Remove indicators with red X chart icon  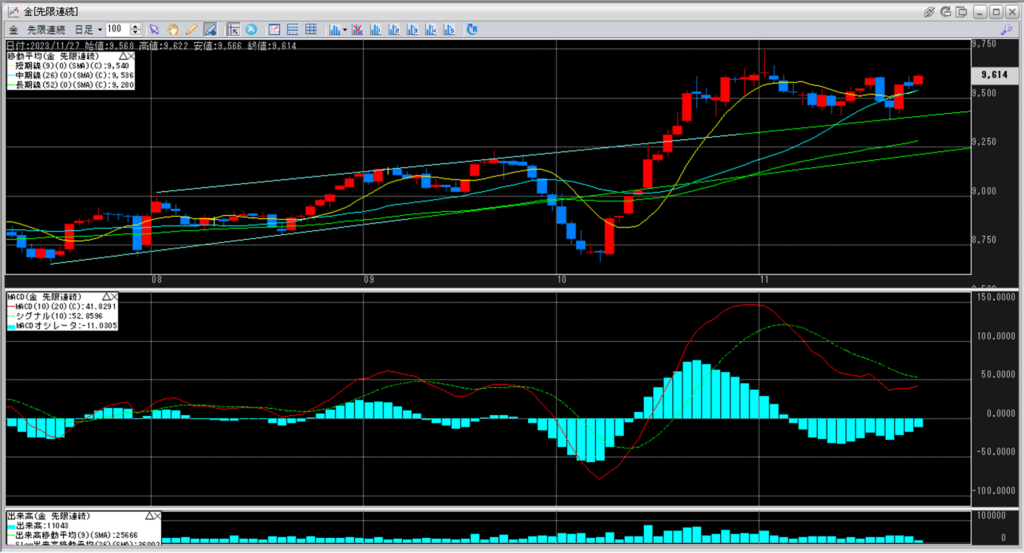click(357, 29)
